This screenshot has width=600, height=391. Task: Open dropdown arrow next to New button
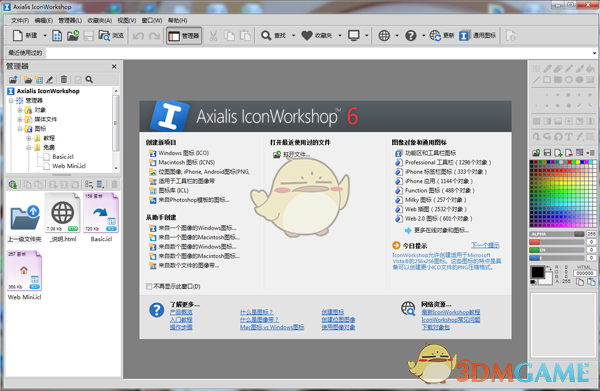point(45,36)
